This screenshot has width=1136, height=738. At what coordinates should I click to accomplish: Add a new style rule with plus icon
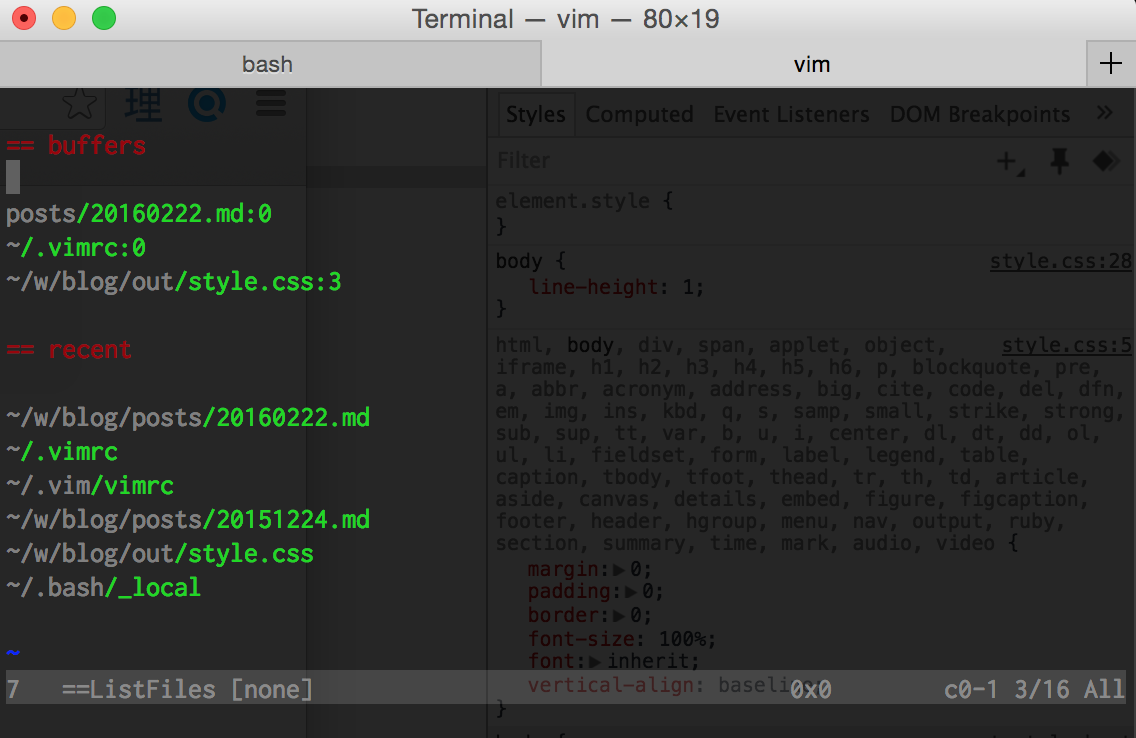coord(1009,162)
